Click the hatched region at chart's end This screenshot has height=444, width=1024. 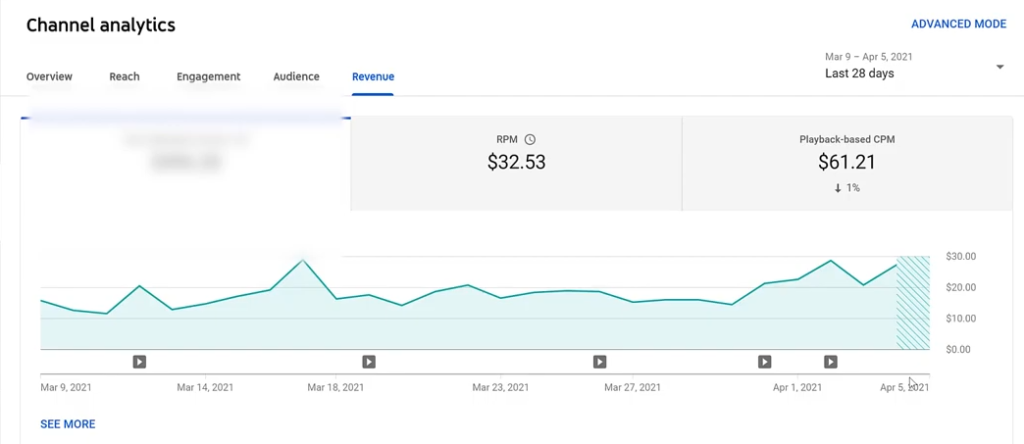click(913, 302)
